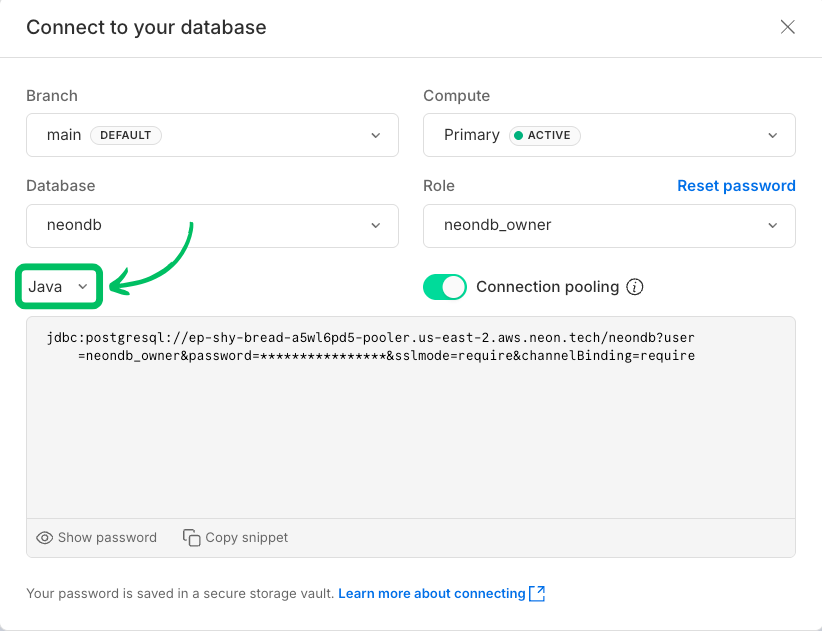Click the DEFAULT badge next to main
822x631 pixels.
[125, 134]
